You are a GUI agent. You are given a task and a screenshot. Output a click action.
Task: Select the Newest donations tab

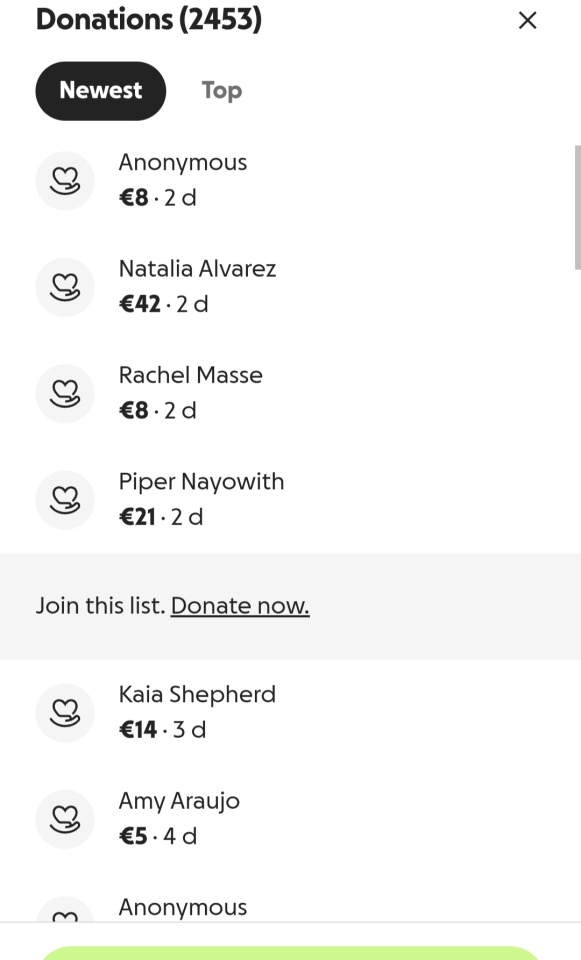[x=100, y=91]
